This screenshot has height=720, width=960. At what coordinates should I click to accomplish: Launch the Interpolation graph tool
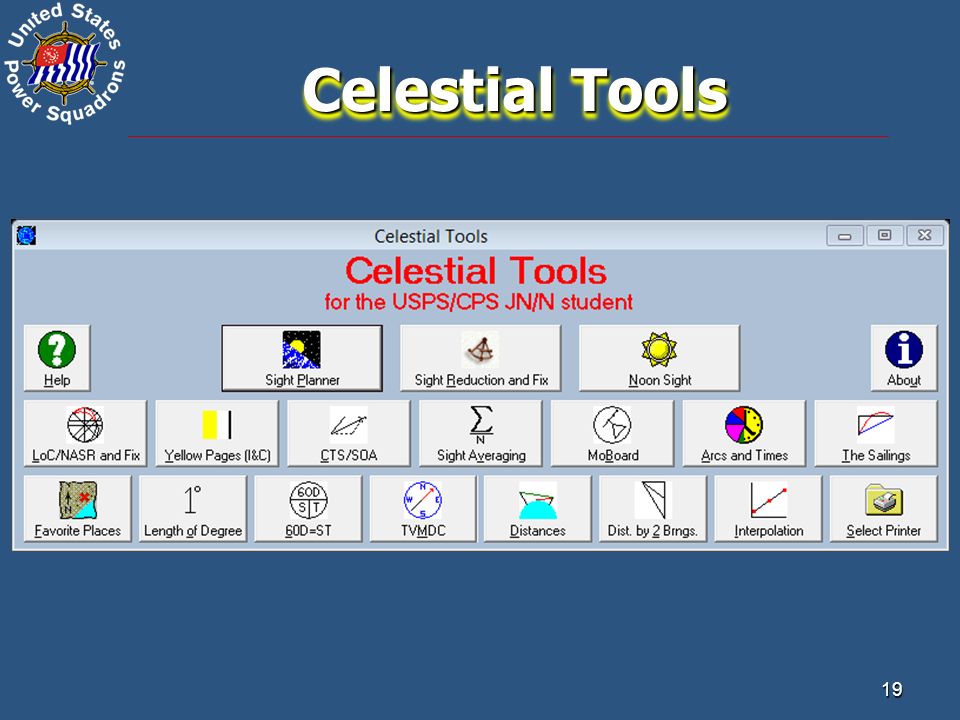click(768, 508)
